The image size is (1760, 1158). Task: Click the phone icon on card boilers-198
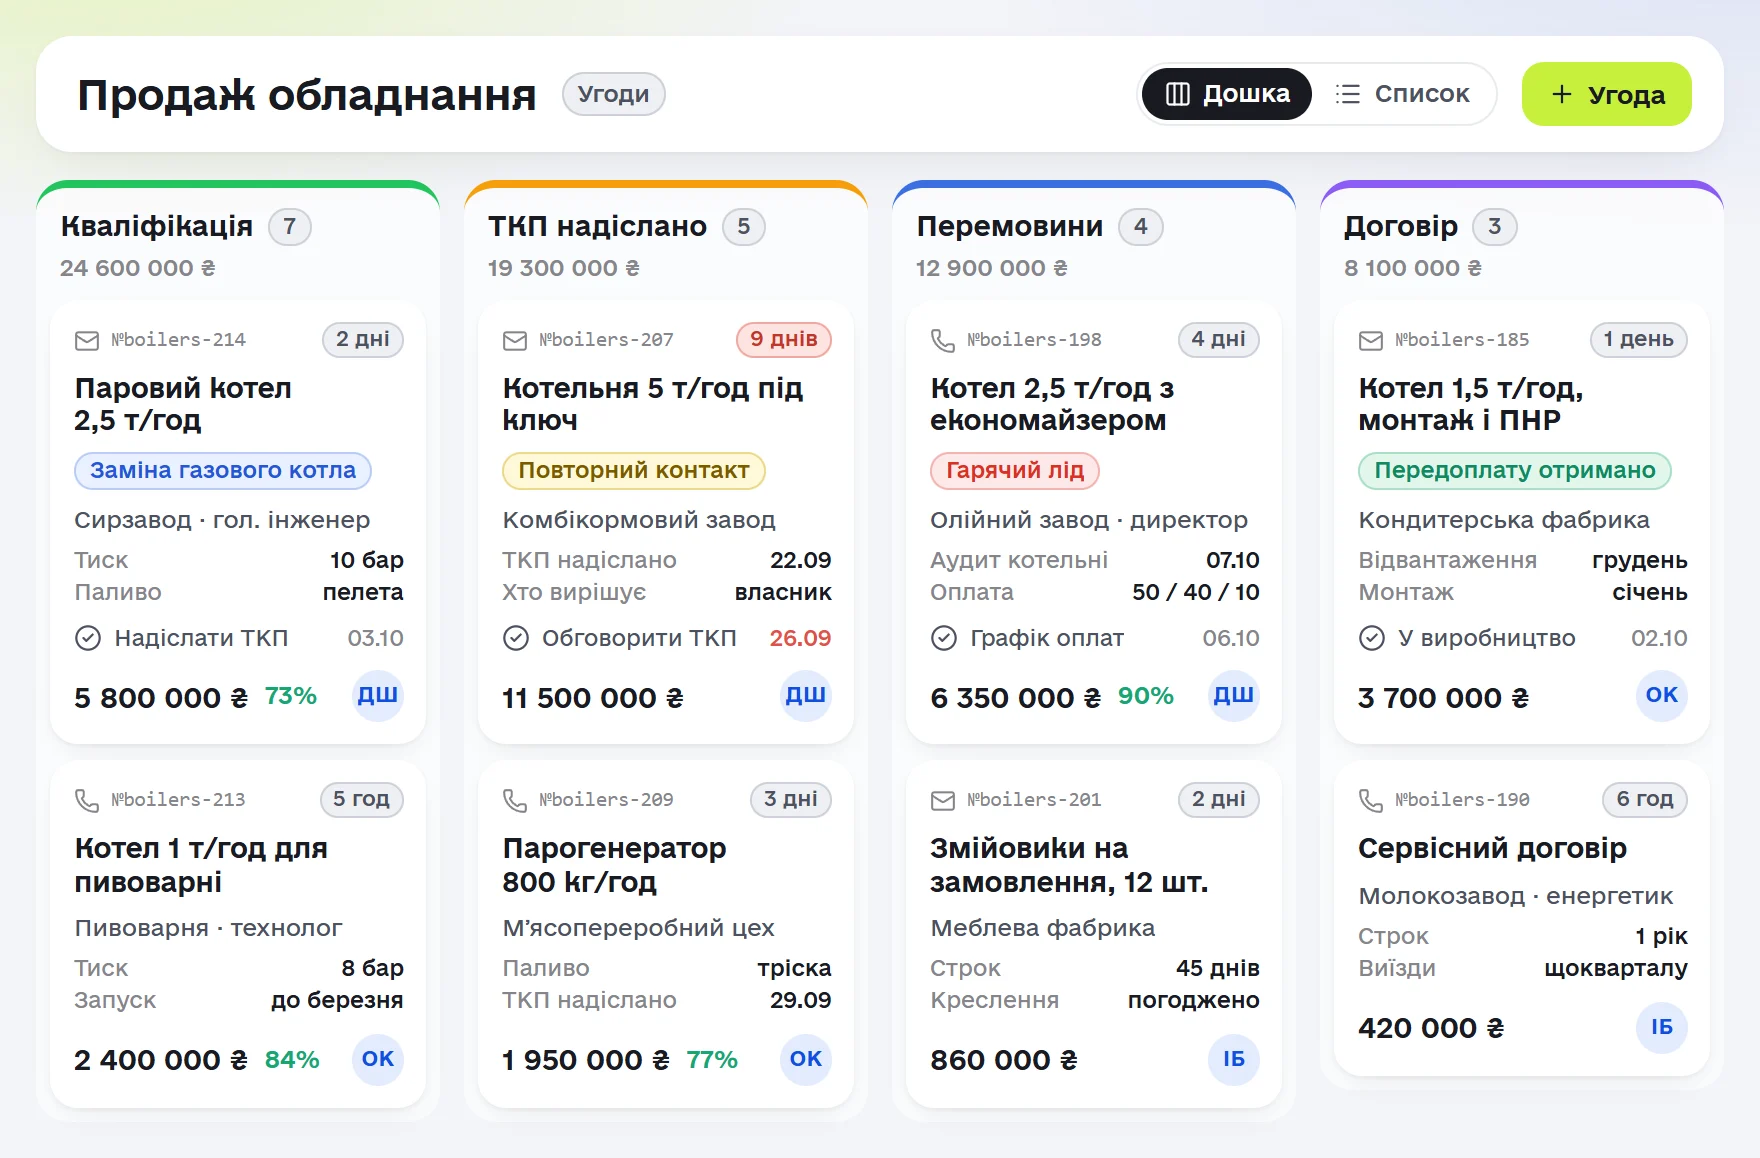(943, 341)
